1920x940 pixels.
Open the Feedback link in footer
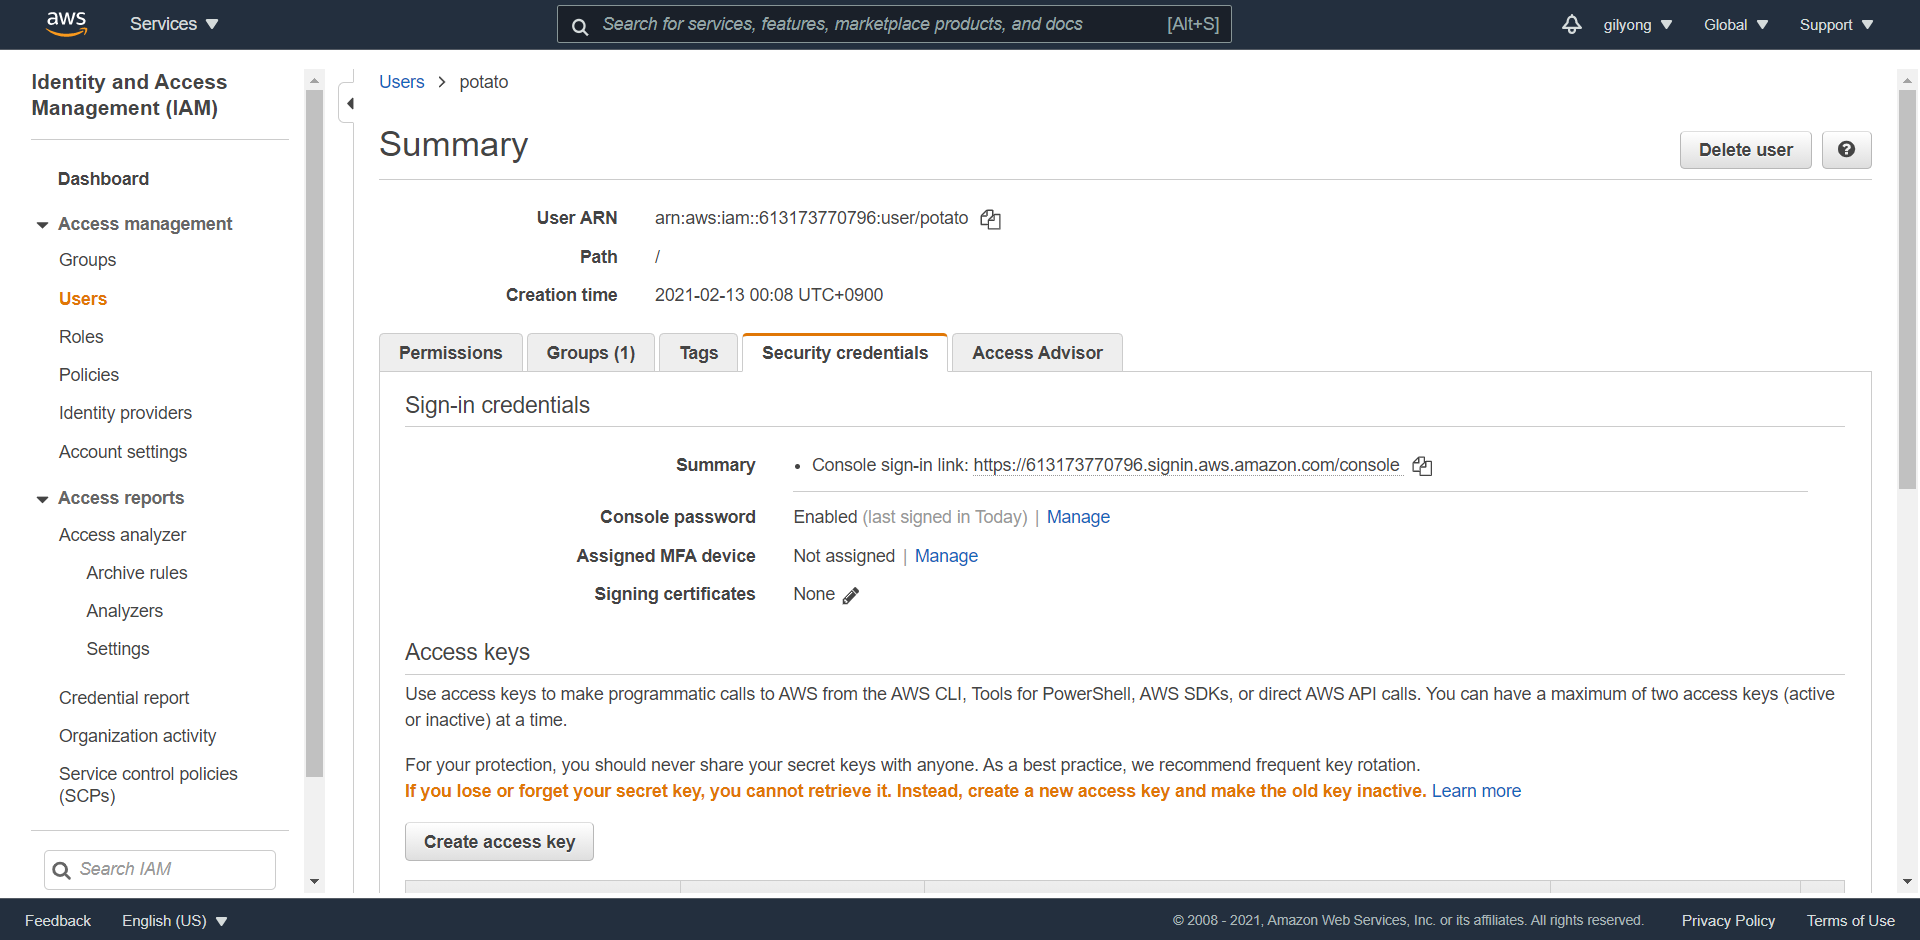58,921
